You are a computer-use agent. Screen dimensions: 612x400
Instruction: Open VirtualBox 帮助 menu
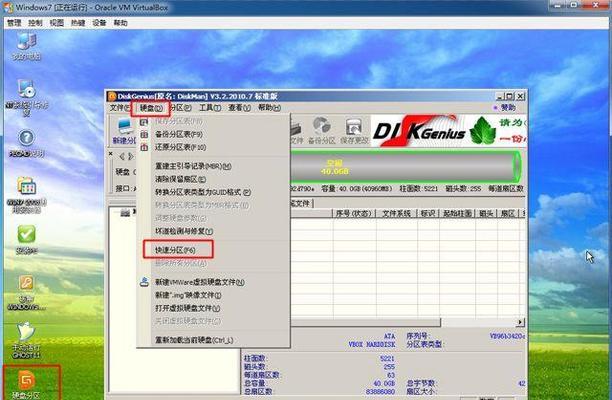tap(121, 23)
